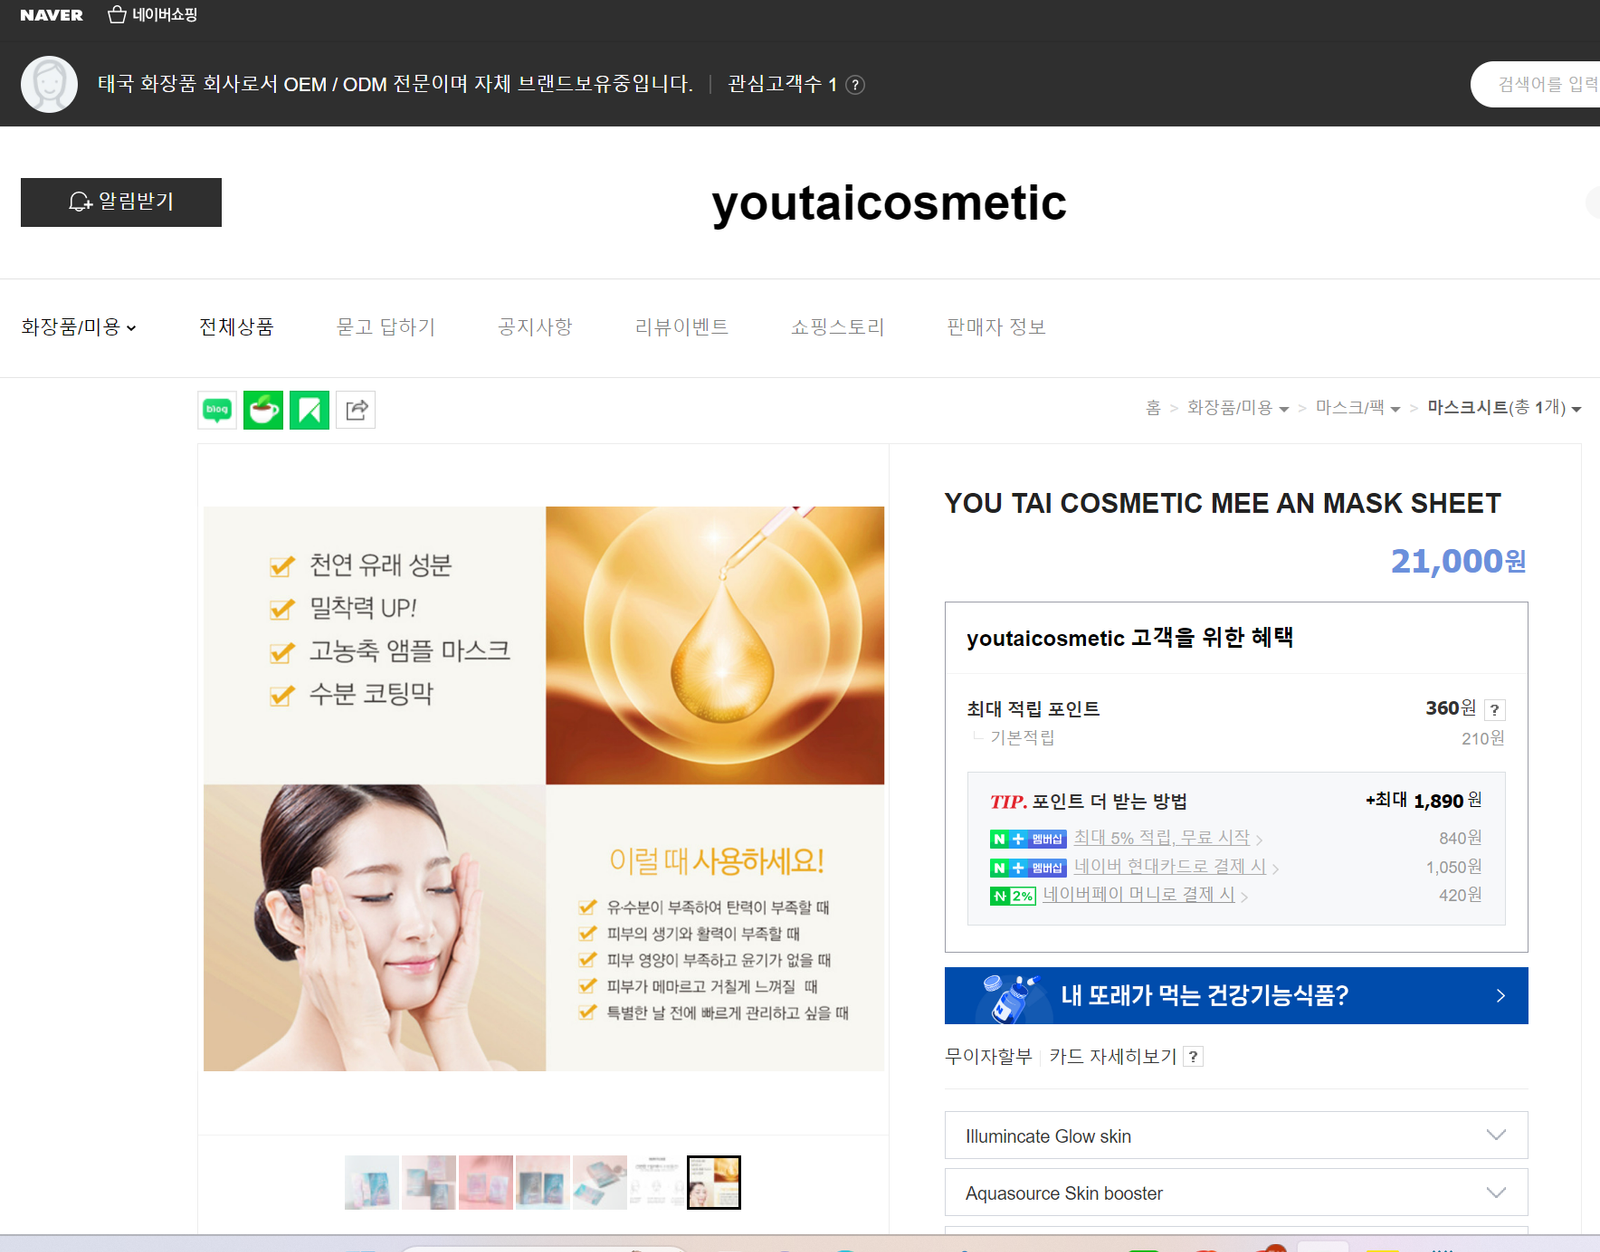Image resolution: width=1600 pixels, height=1252 pixels.
Task: Click arrow on 건강기능식품 banner
Action: [x=1500, y=996]
